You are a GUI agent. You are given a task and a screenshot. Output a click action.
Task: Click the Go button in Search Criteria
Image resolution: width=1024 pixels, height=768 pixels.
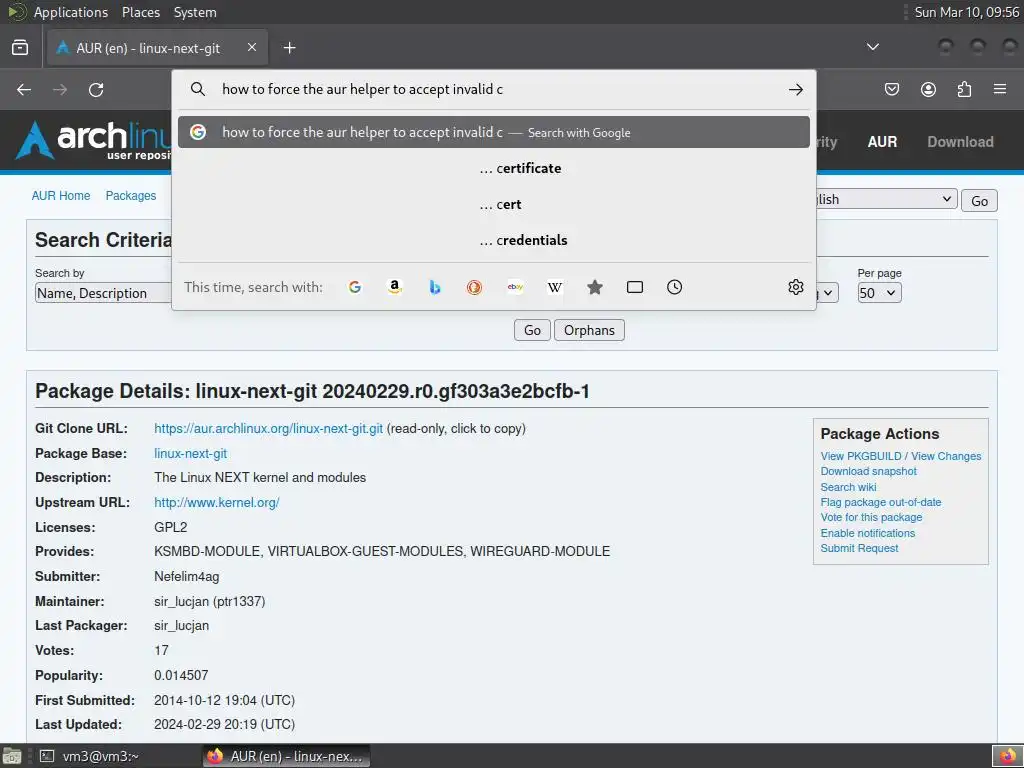[x=532, y=330]
